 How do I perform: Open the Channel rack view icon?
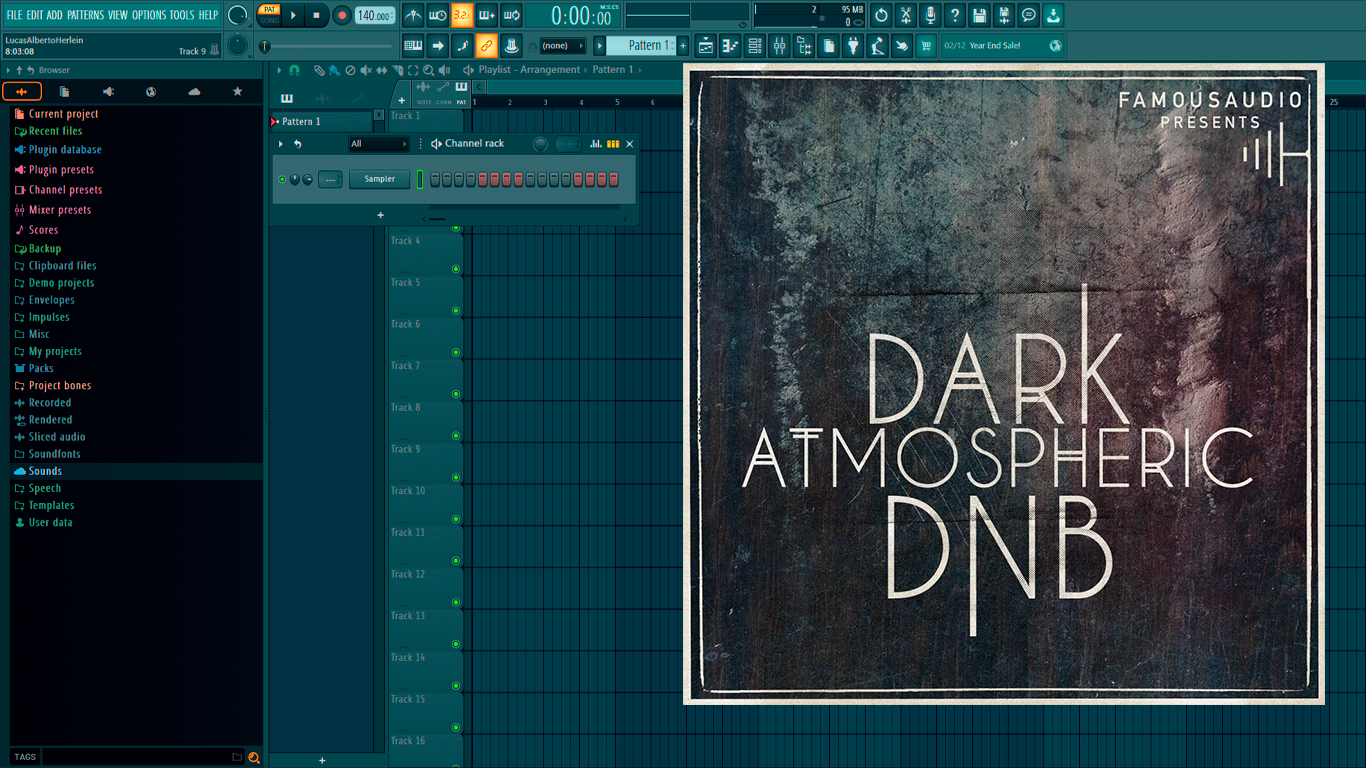[755, 45]
